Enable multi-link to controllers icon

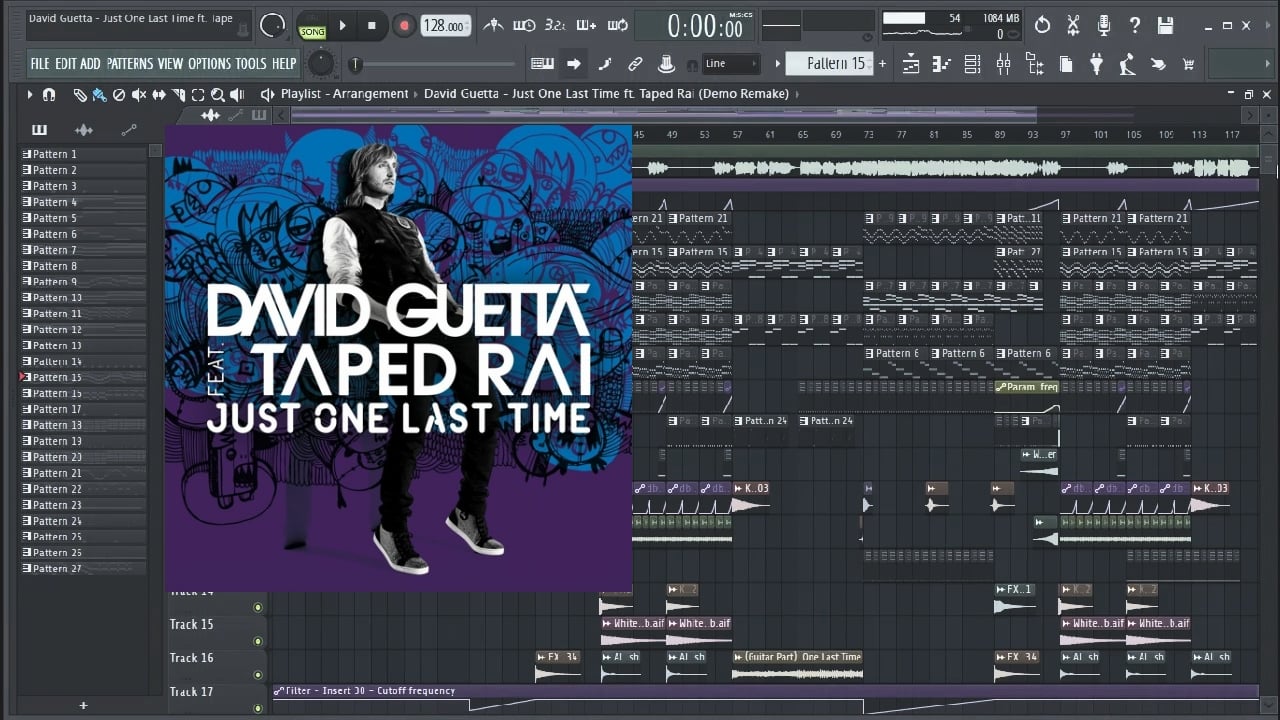[x=635, y=64]
